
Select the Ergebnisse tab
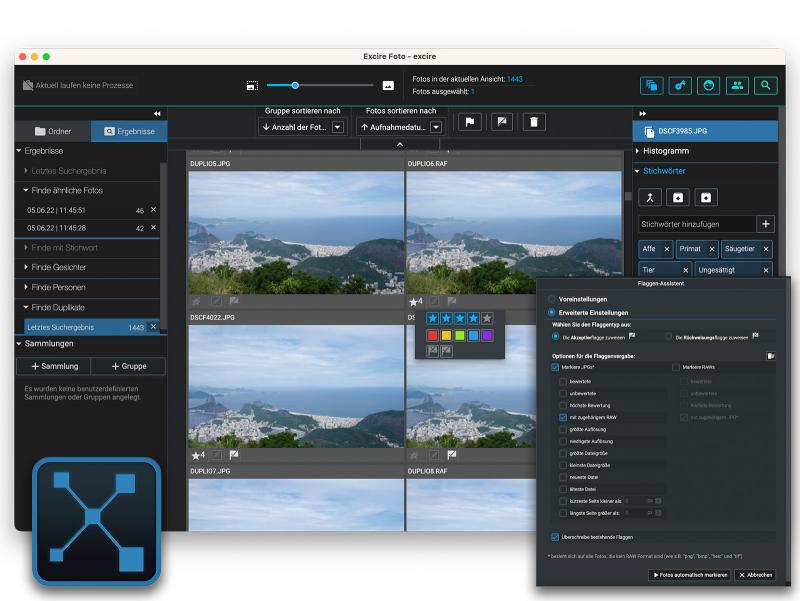pyautogui.click(x=128, y=131)
